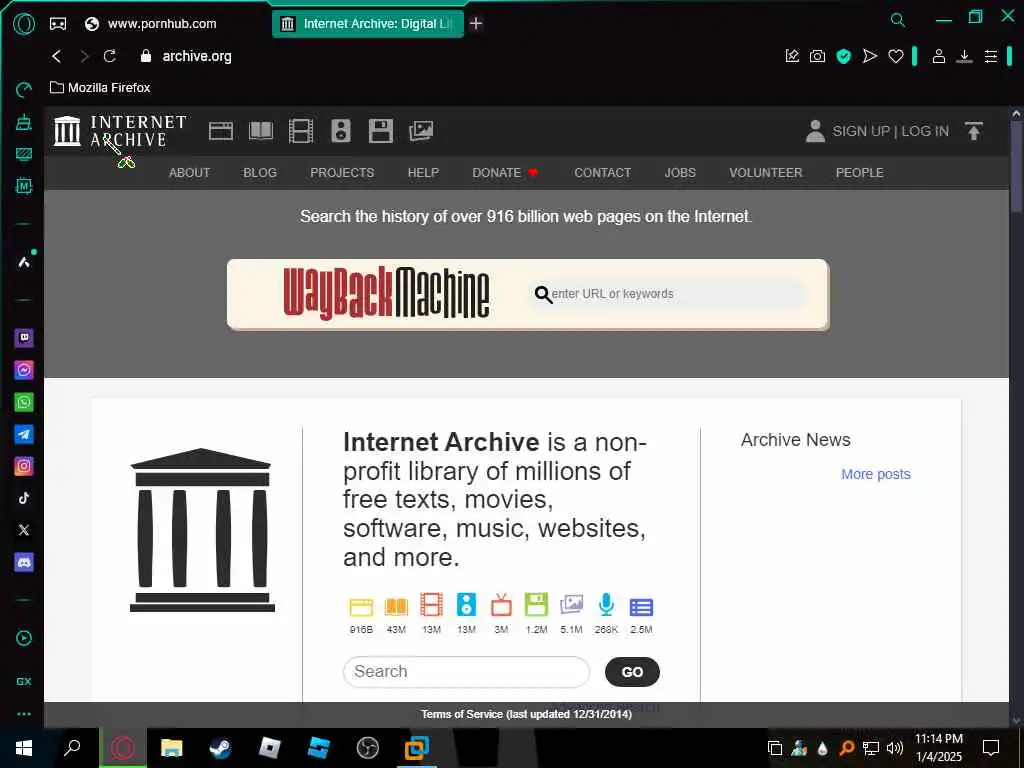This screenshot has height=768, width=1024.
Task: Open the Easy Setup sliders icon
Action: click(991, 56)
